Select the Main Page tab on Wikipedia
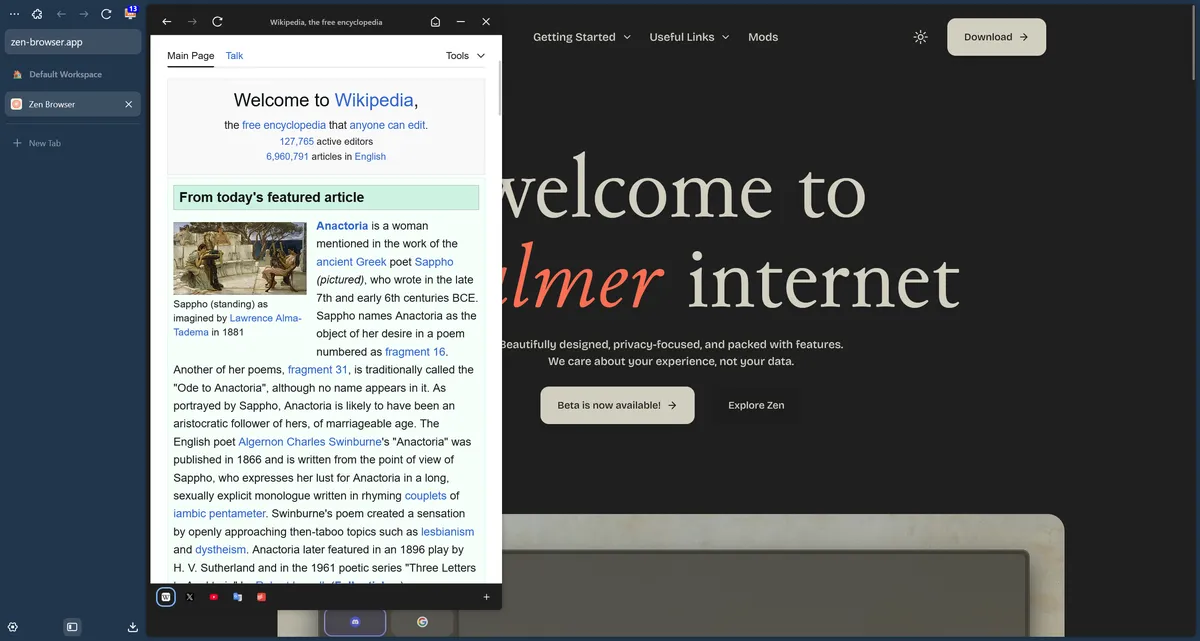Screen dimensions: 1200x641 tap(190, 56)
